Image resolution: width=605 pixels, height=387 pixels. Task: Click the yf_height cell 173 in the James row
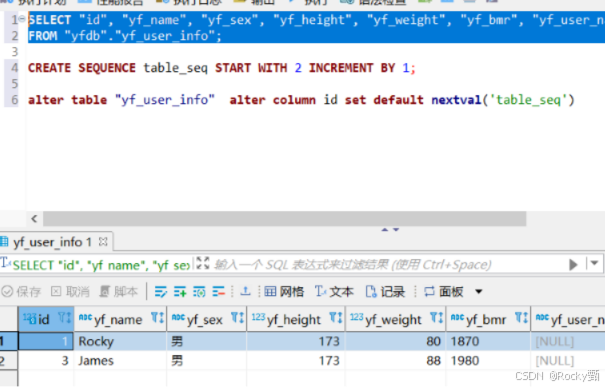tap(296, 360)
